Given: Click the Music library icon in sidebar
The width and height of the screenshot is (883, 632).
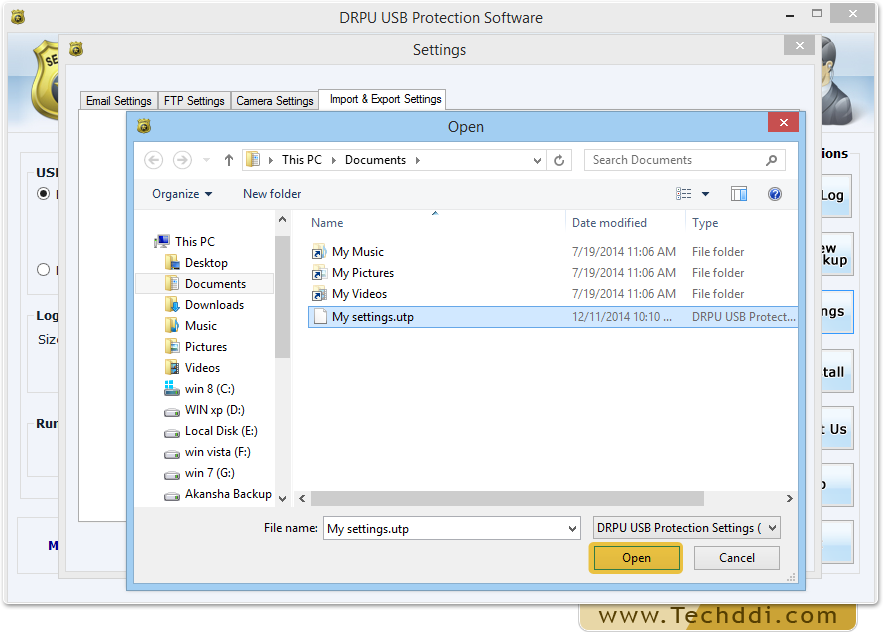Looking at the screenshot, I should pyautogui.click(x=172, y=326).
